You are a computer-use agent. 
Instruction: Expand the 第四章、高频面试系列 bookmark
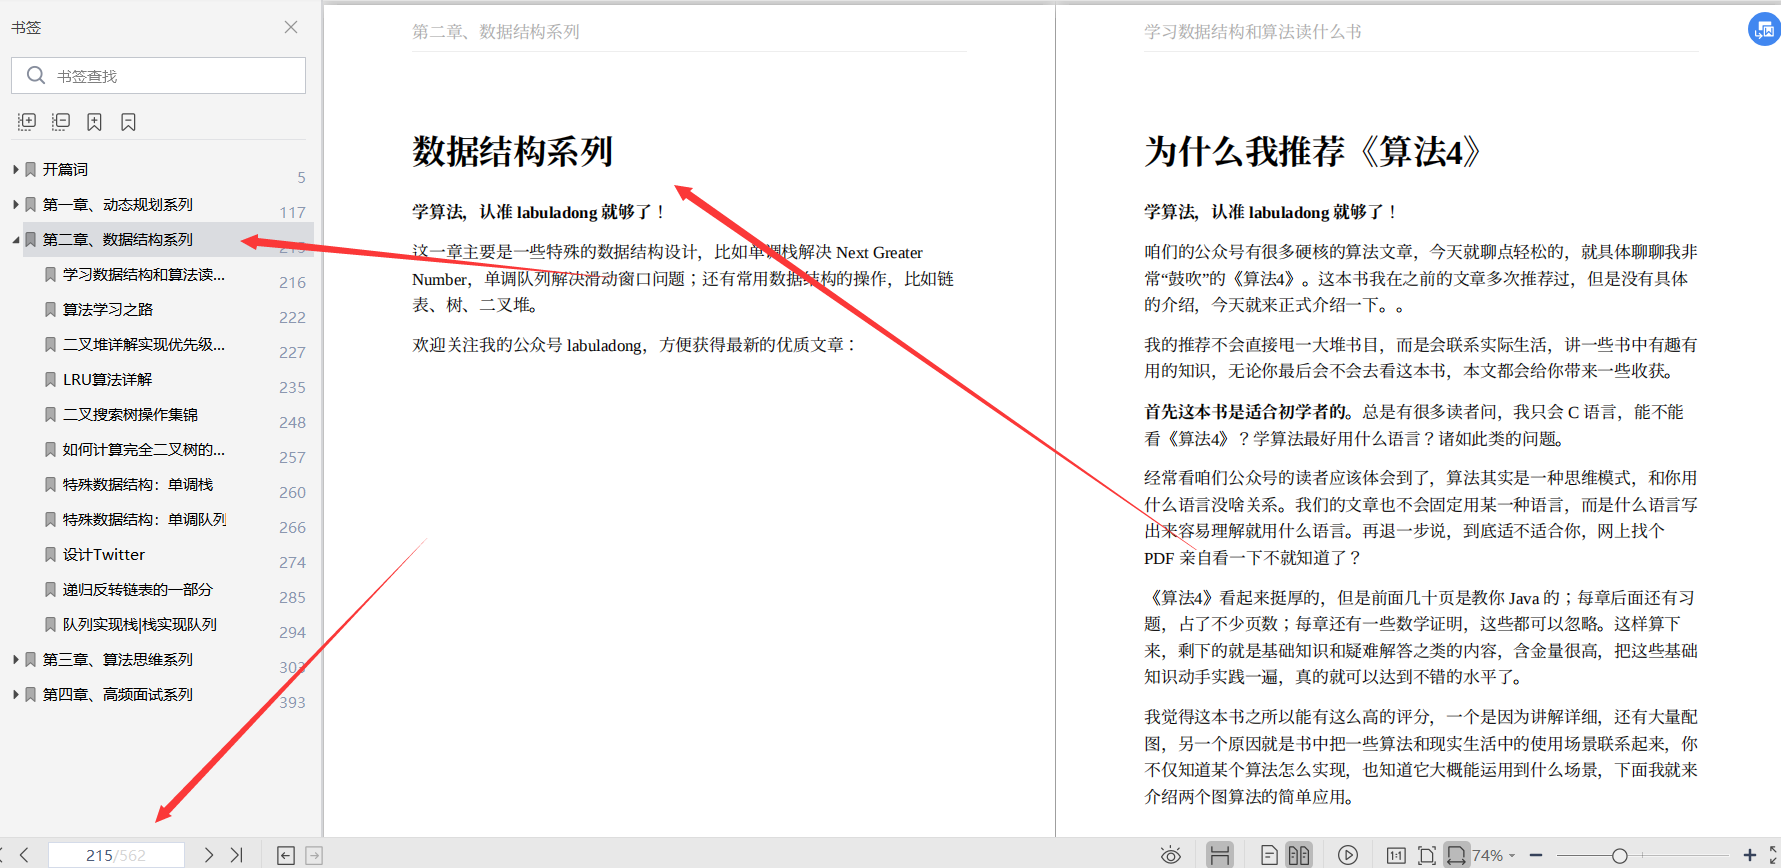pyautogui.click(x=16, y=695)
